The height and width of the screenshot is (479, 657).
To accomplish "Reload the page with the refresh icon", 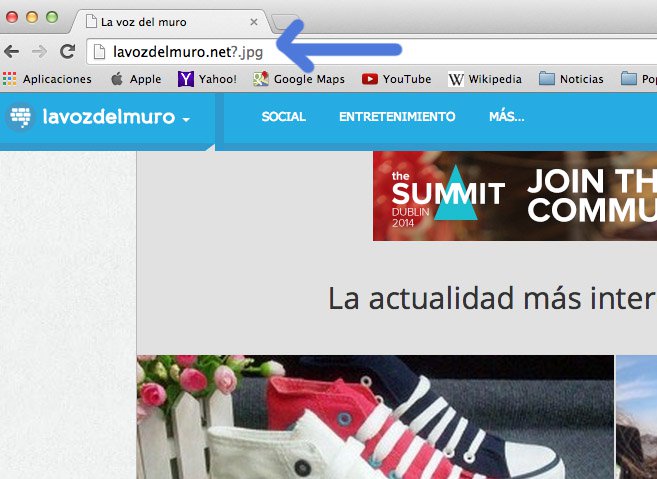I will [67, 51].
